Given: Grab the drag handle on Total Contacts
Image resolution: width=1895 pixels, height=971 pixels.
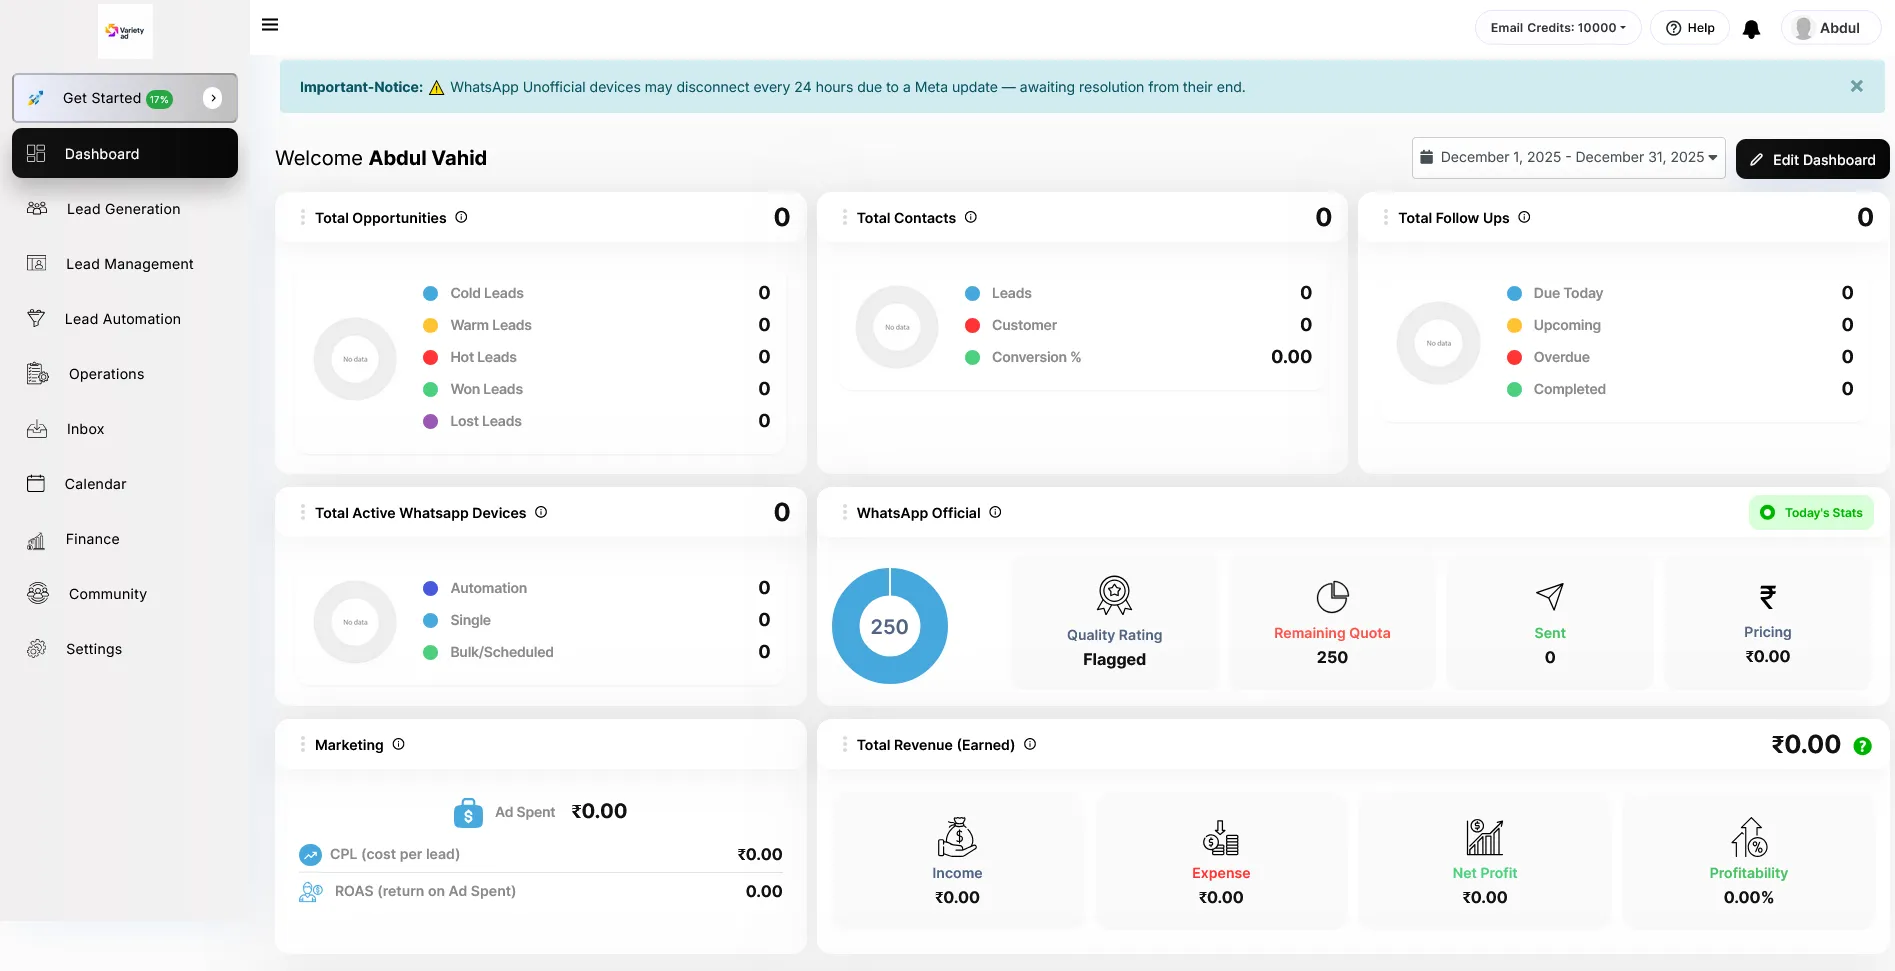Looking at the screenshot, I should click(844, 217).
